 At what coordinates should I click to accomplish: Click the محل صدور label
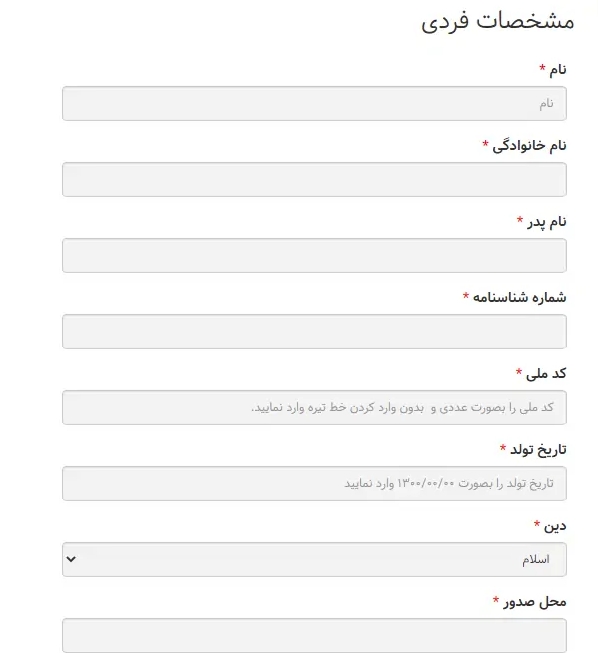point(535,602)
